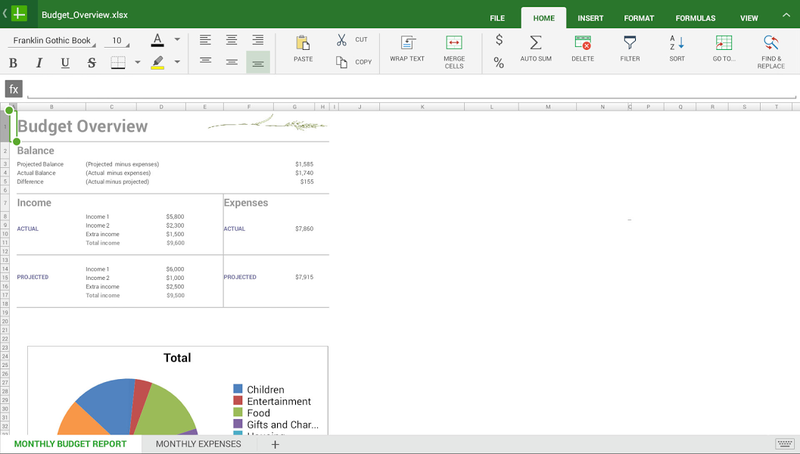Open the font size 10 selector
Screen dimensions: 800x454
coord(117,41)
